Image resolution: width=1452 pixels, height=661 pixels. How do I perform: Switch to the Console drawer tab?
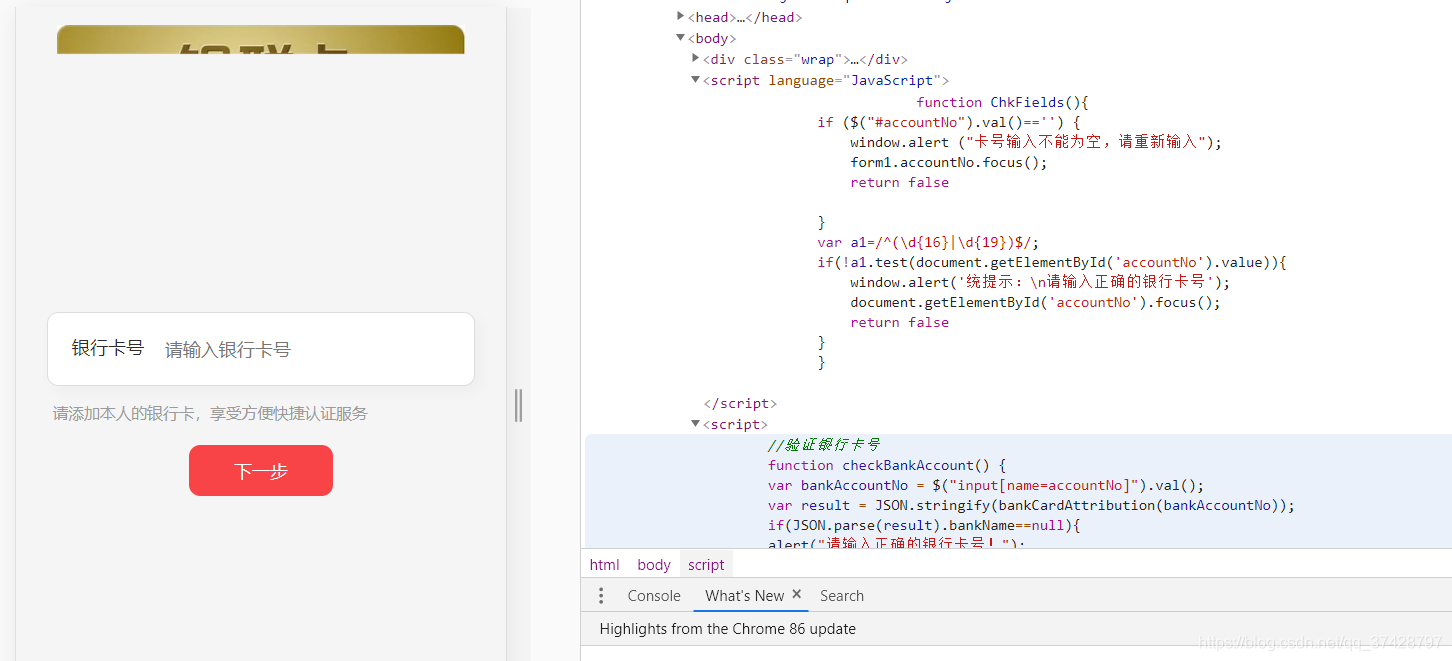[x=654, y=596]
